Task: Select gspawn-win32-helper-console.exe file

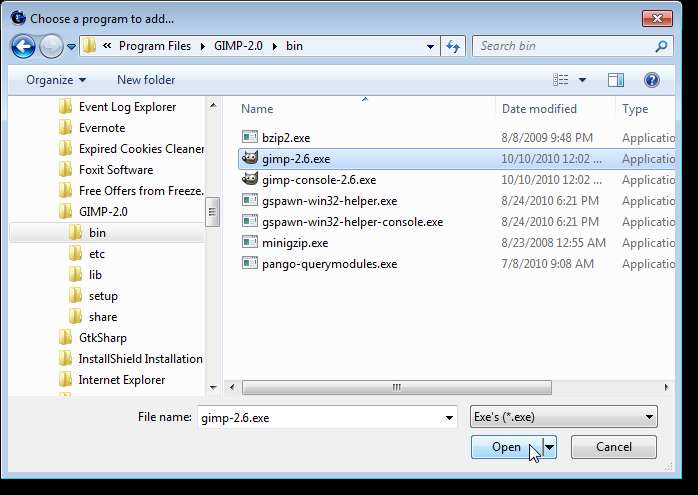Action: click(353, 222)
